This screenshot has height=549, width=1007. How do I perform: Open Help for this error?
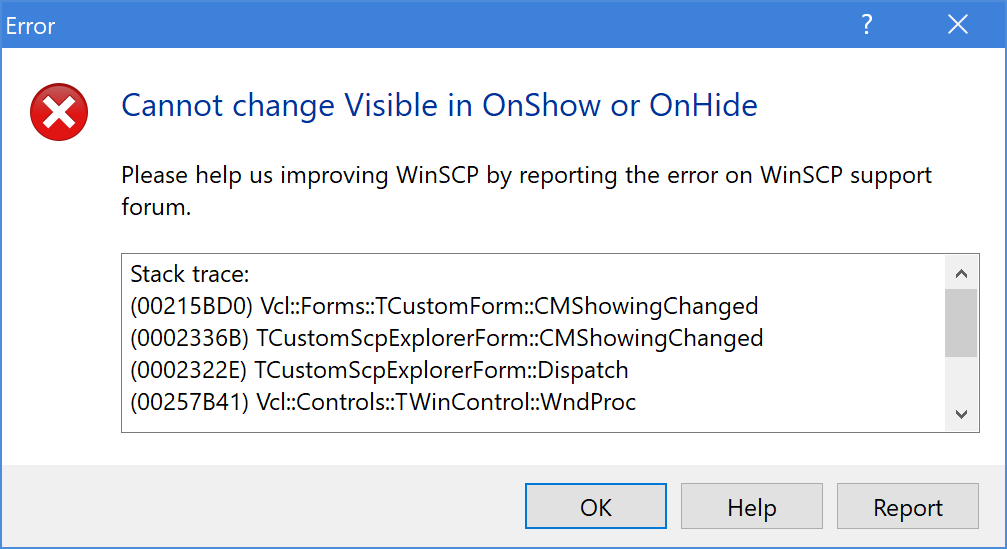pos(751,508)
